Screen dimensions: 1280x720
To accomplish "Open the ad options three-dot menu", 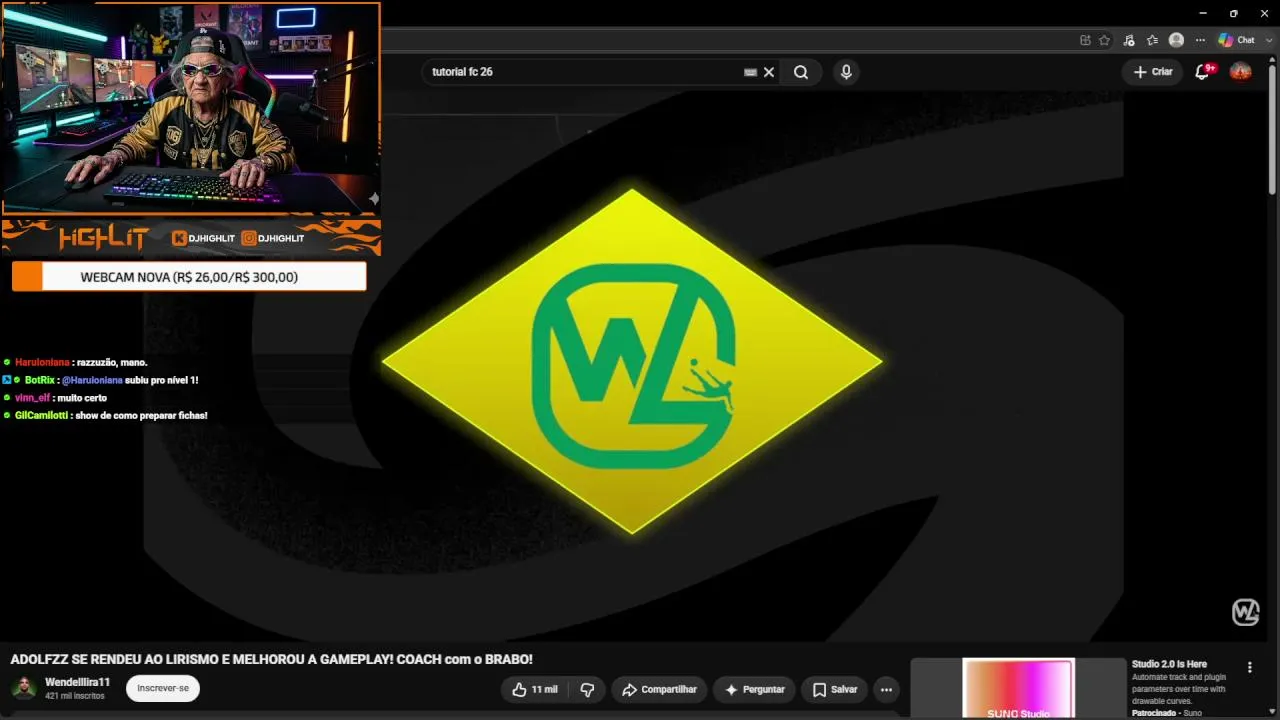I will [x=1249, y=667].
